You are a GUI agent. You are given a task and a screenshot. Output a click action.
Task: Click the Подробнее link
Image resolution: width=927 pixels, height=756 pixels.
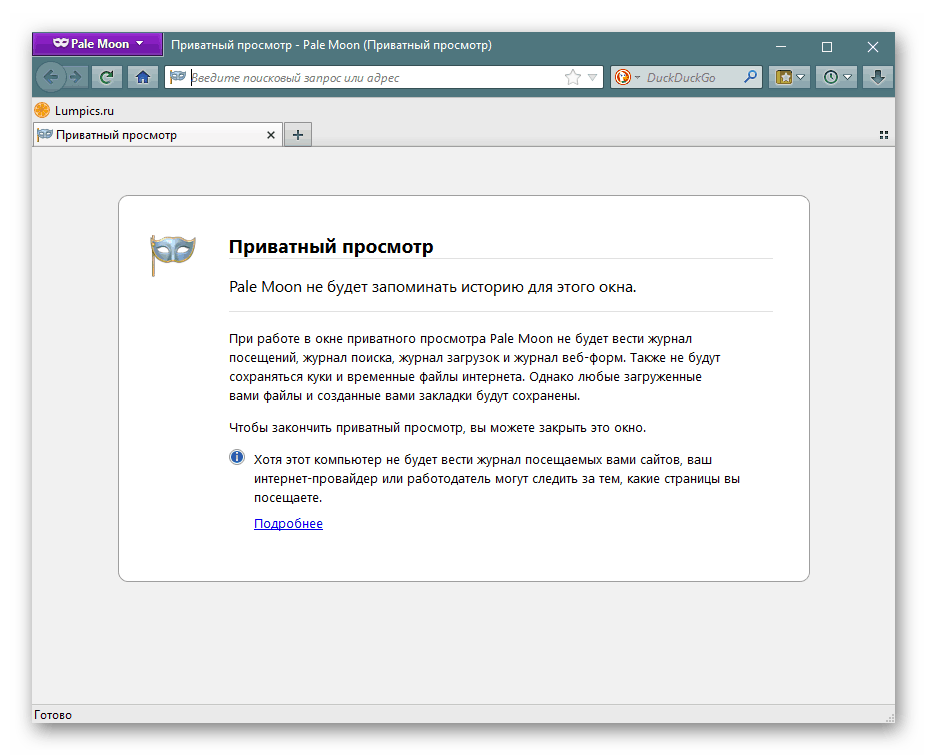tap(289, 524)
